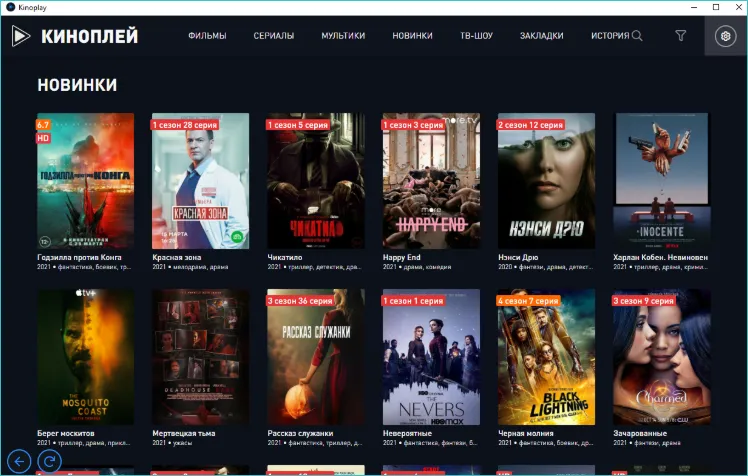
Task: Open the История history section
Action: 610,36
